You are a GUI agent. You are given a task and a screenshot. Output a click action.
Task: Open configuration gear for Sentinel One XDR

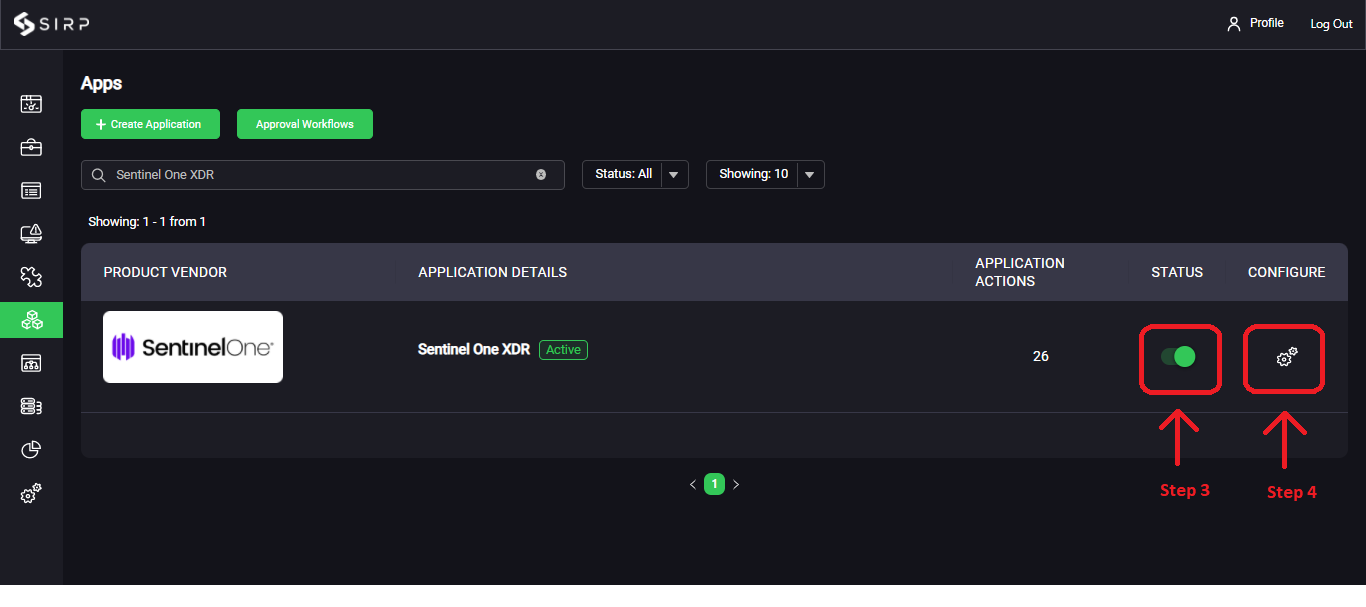1287,356
